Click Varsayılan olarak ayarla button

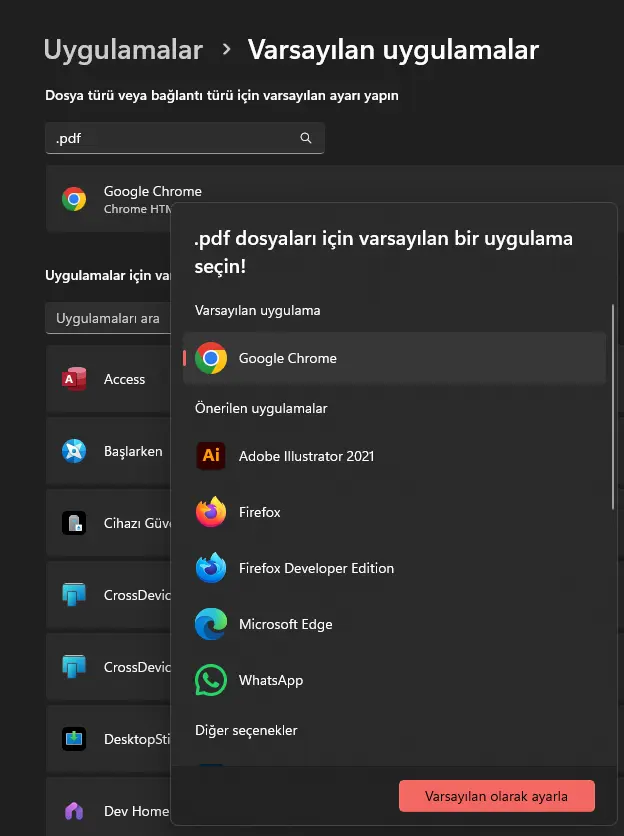(497, 796)
